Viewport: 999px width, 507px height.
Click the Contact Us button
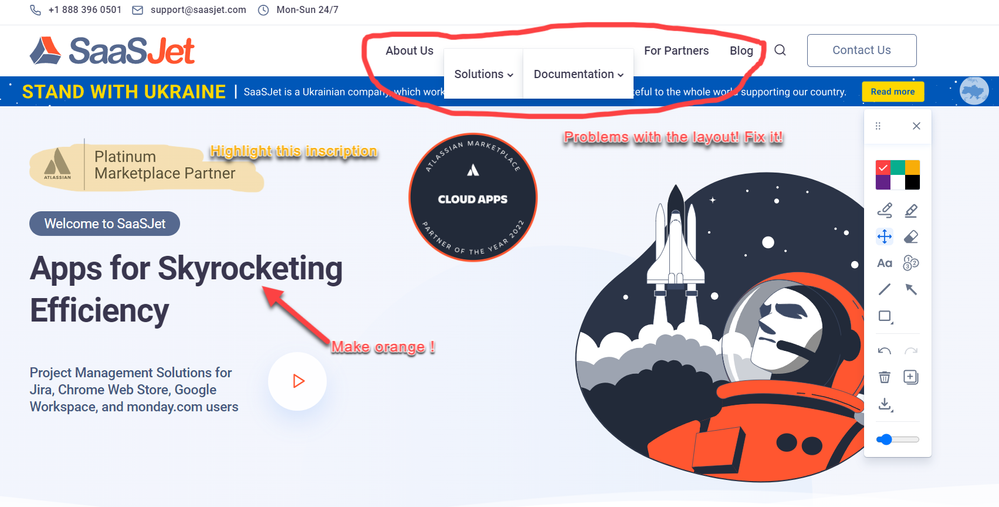[861, 50]
